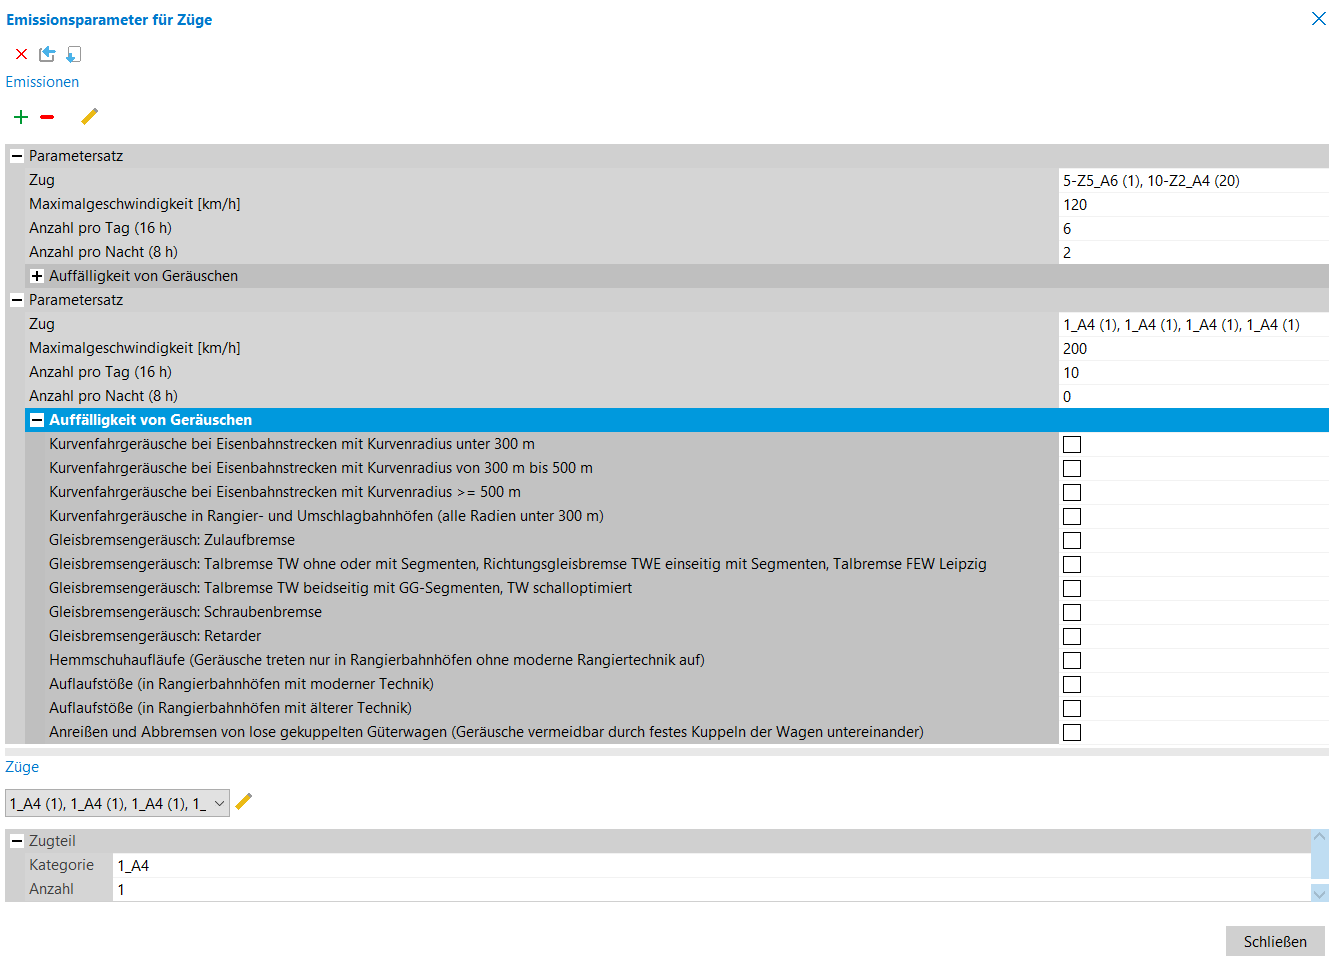Click the yellow pencil icon beside Züge dropdown
This screenshot has height=978, width=1330.
coord(244,802)
